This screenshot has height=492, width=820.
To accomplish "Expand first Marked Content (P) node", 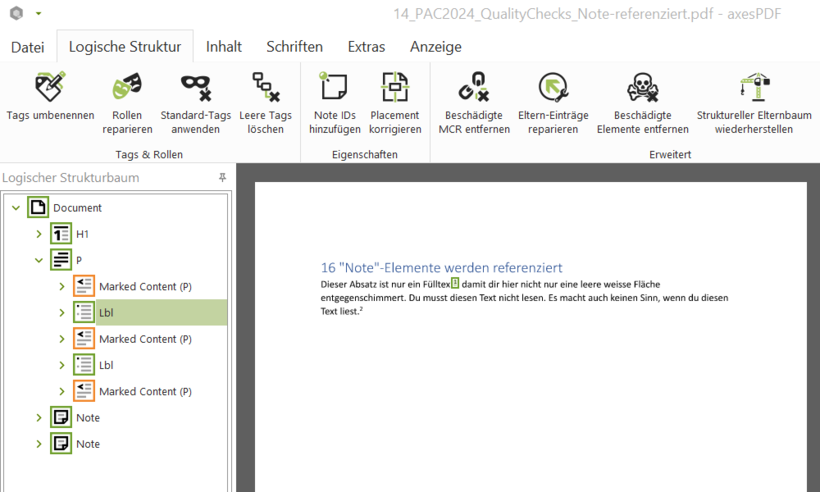I will [x=62, y=287].
